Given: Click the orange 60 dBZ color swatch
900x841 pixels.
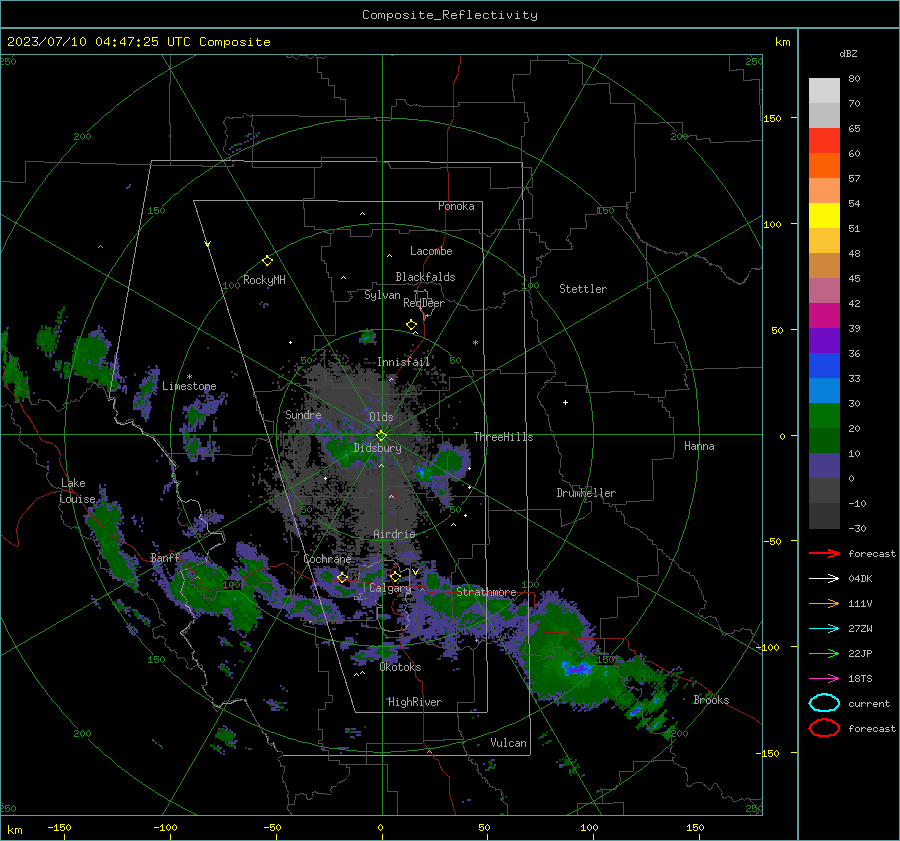Looking at the screenshot, I should 824,165.
